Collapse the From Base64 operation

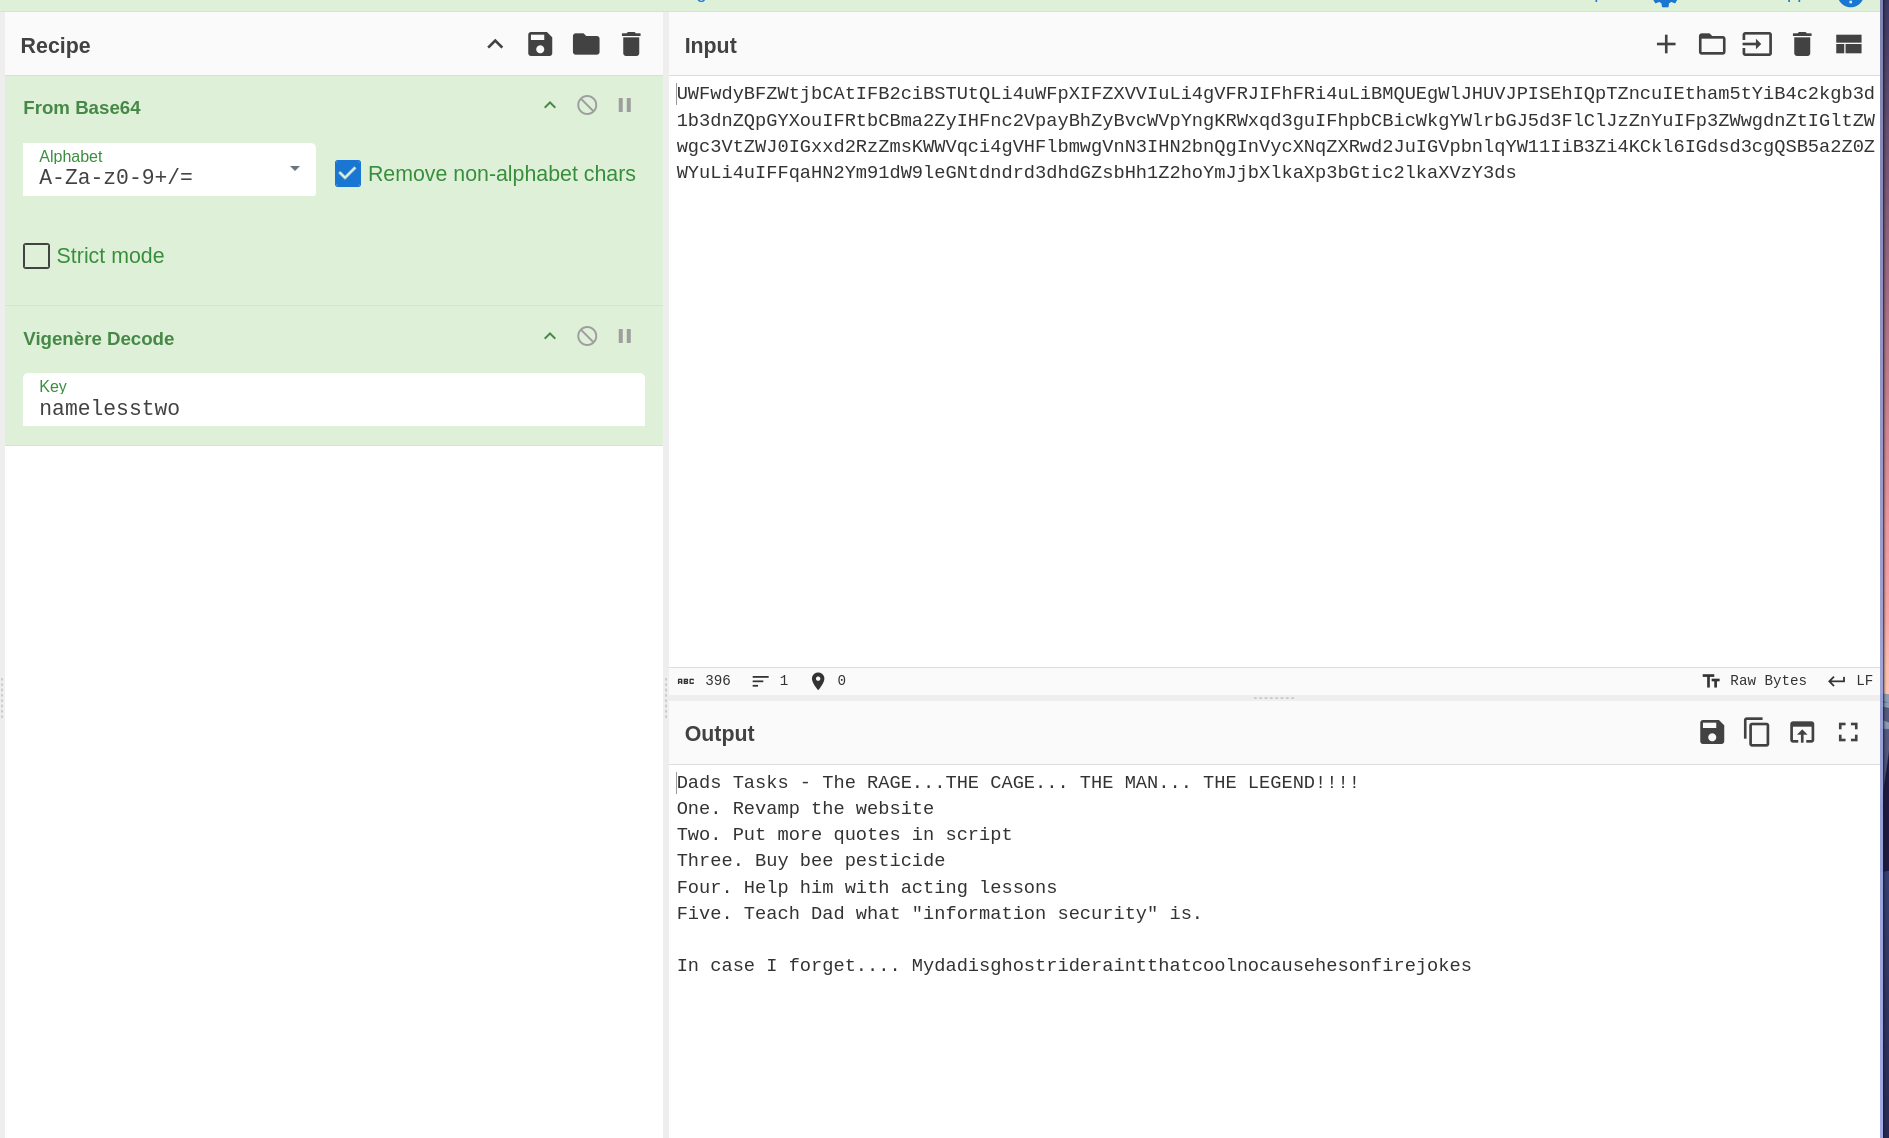(550, 105)
